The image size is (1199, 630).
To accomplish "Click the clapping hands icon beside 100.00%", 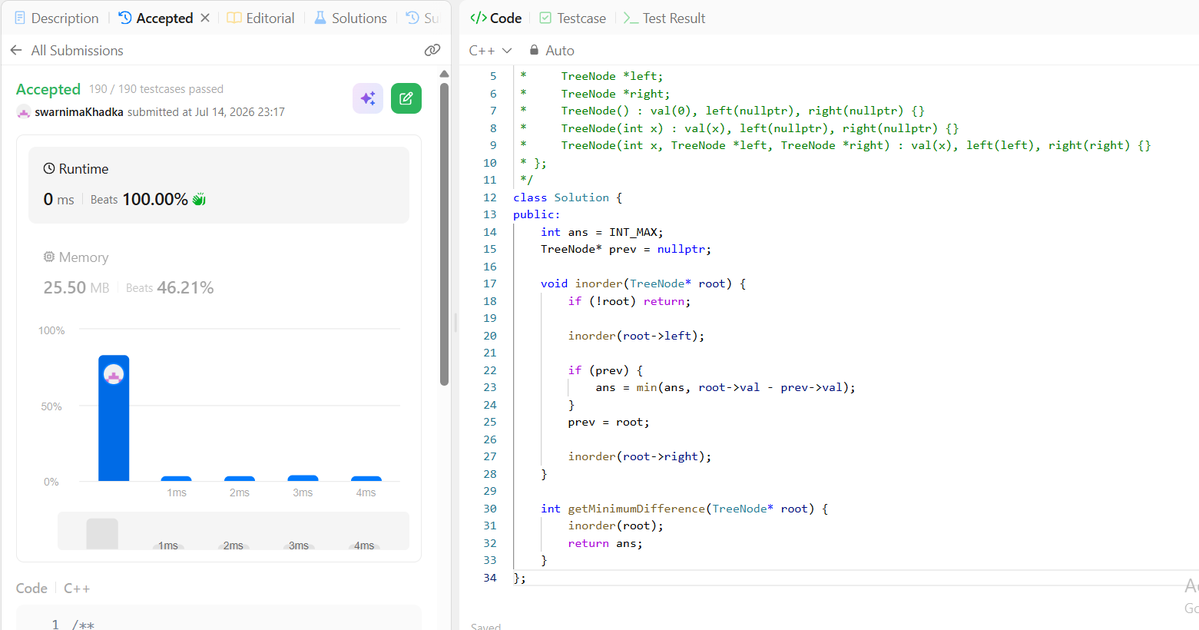I will [199, 200].
